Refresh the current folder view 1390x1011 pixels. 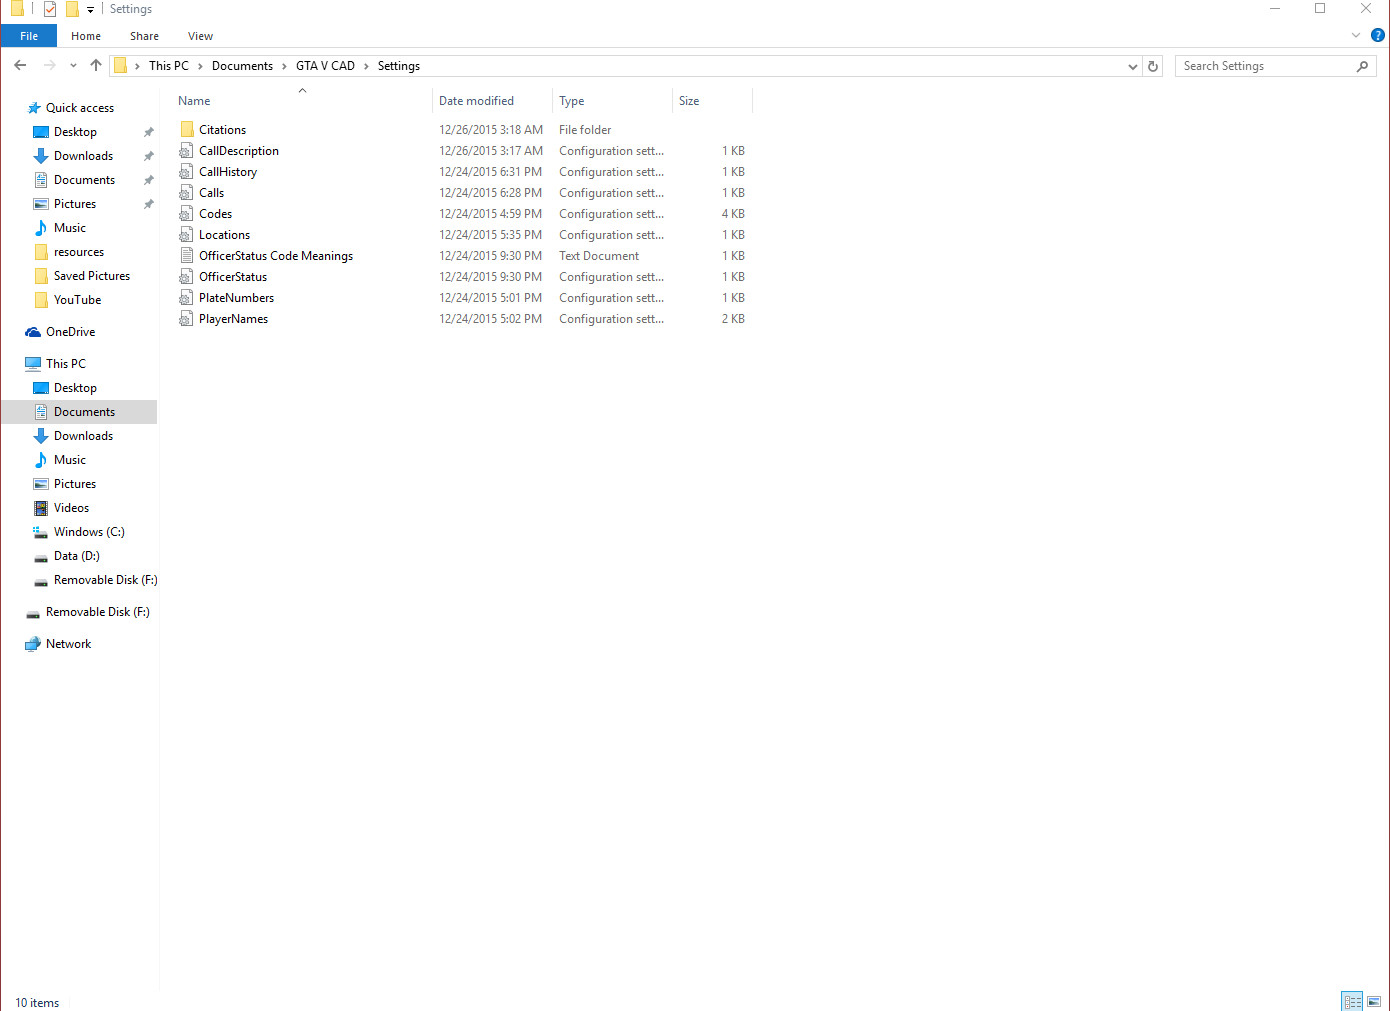(x=1153, y=66)
